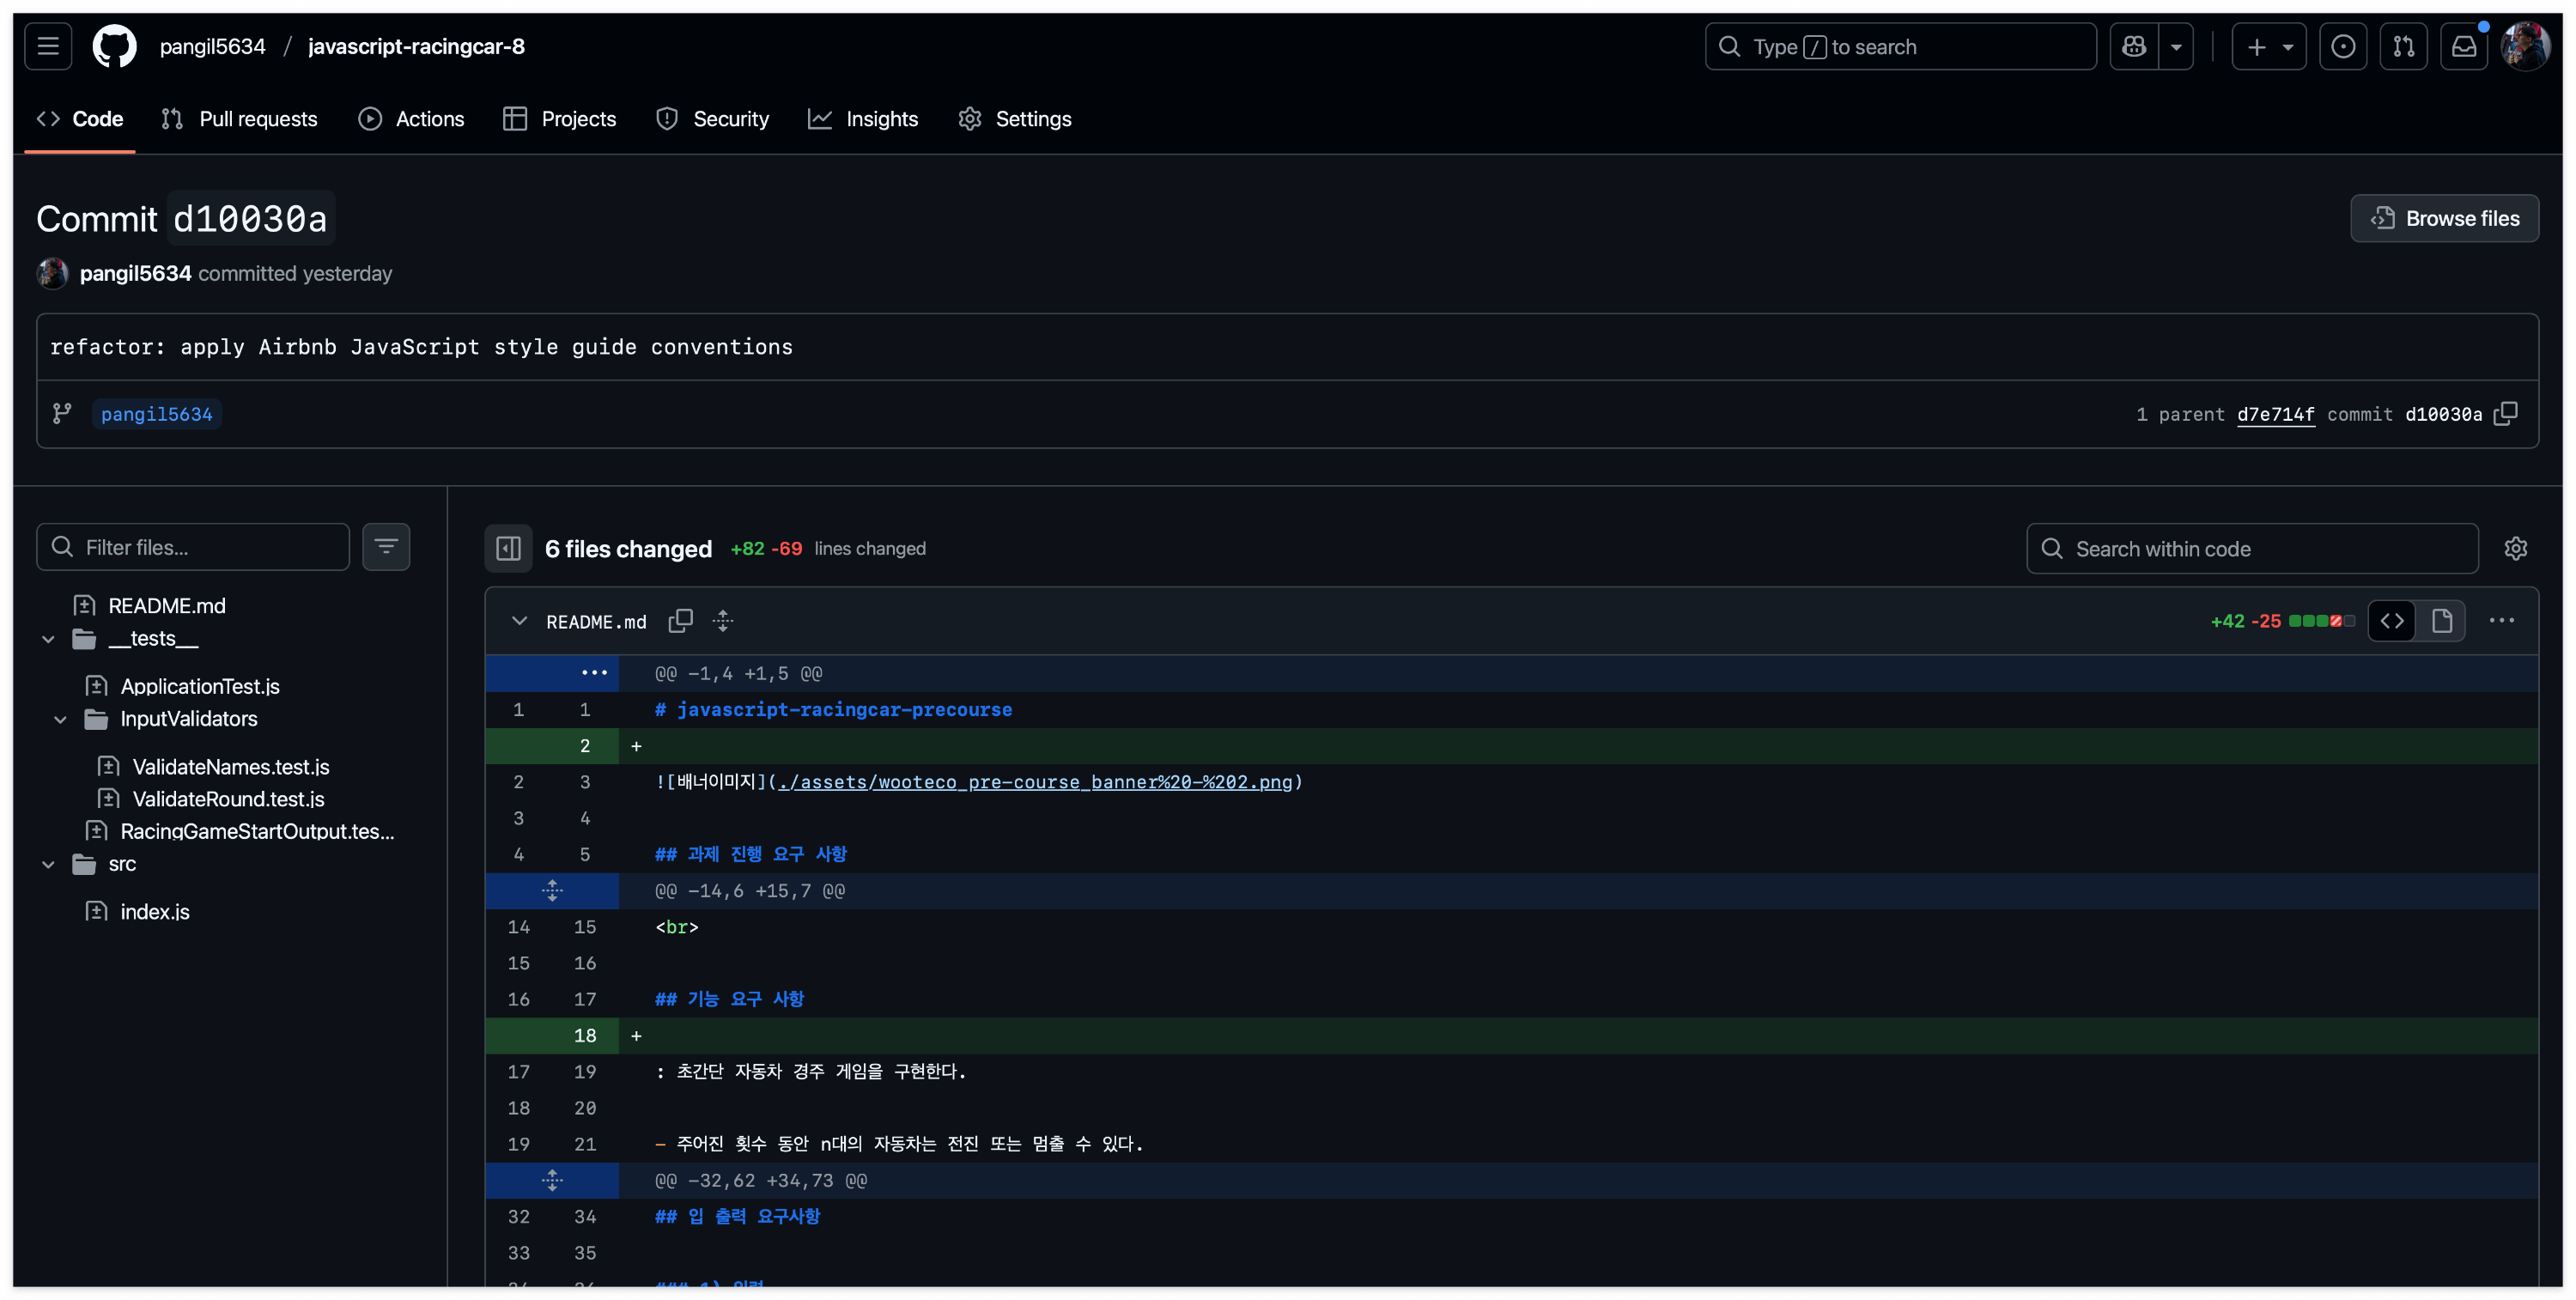Open the hamburger navigation menu
The height and width of the screenshot is (1300, 2576).
click(x=48, y=46)
